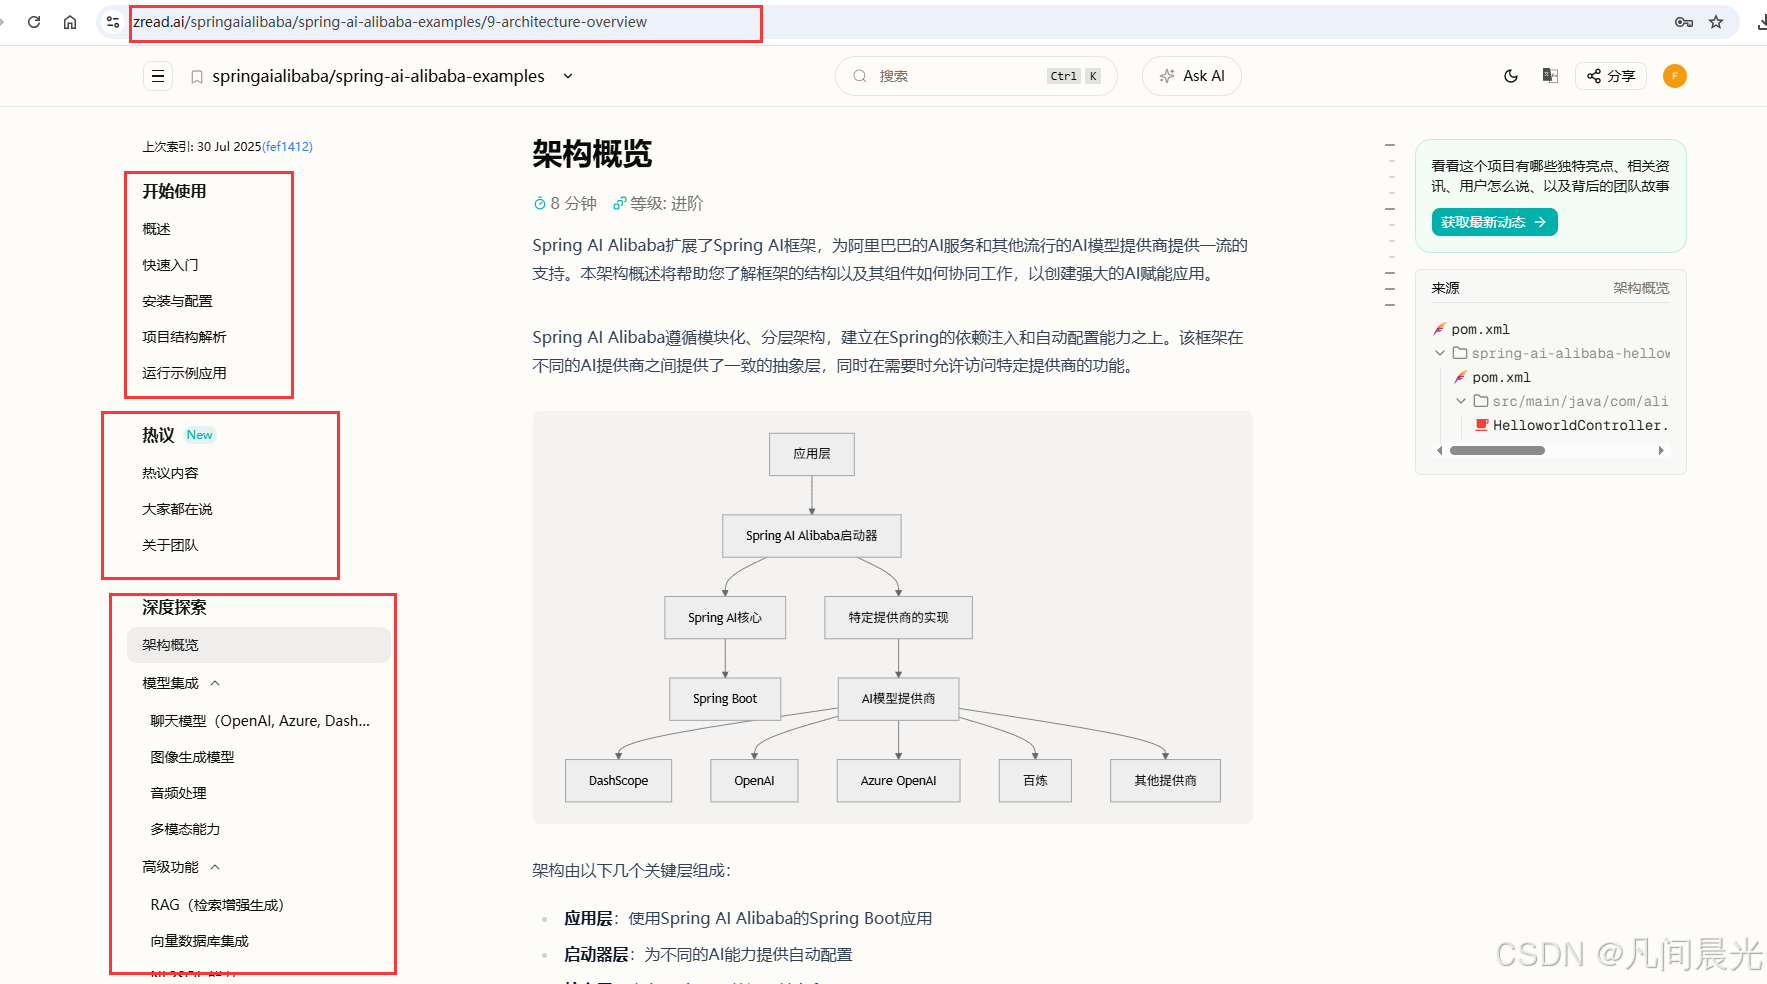Collapse the 高级功能 section chevron
Viewport: 1767px width, 984px height.
coord(215,867)
